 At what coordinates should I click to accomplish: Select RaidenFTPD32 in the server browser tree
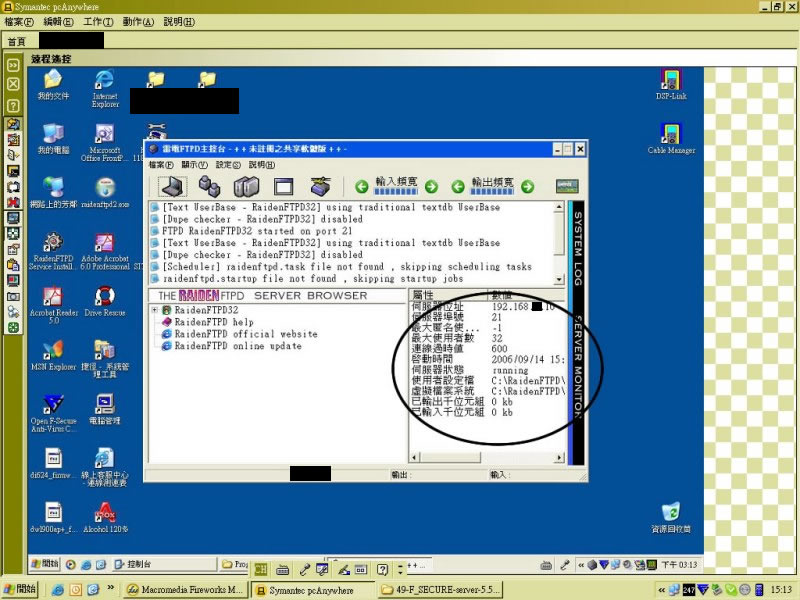(x=206, y=310)
